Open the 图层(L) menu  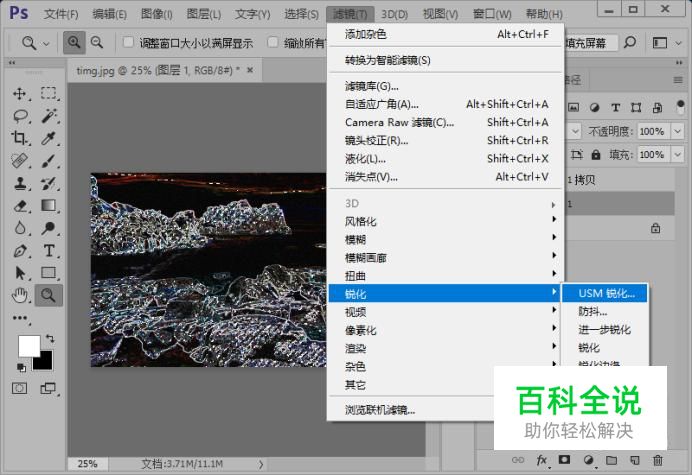click(x=203, y=15)
